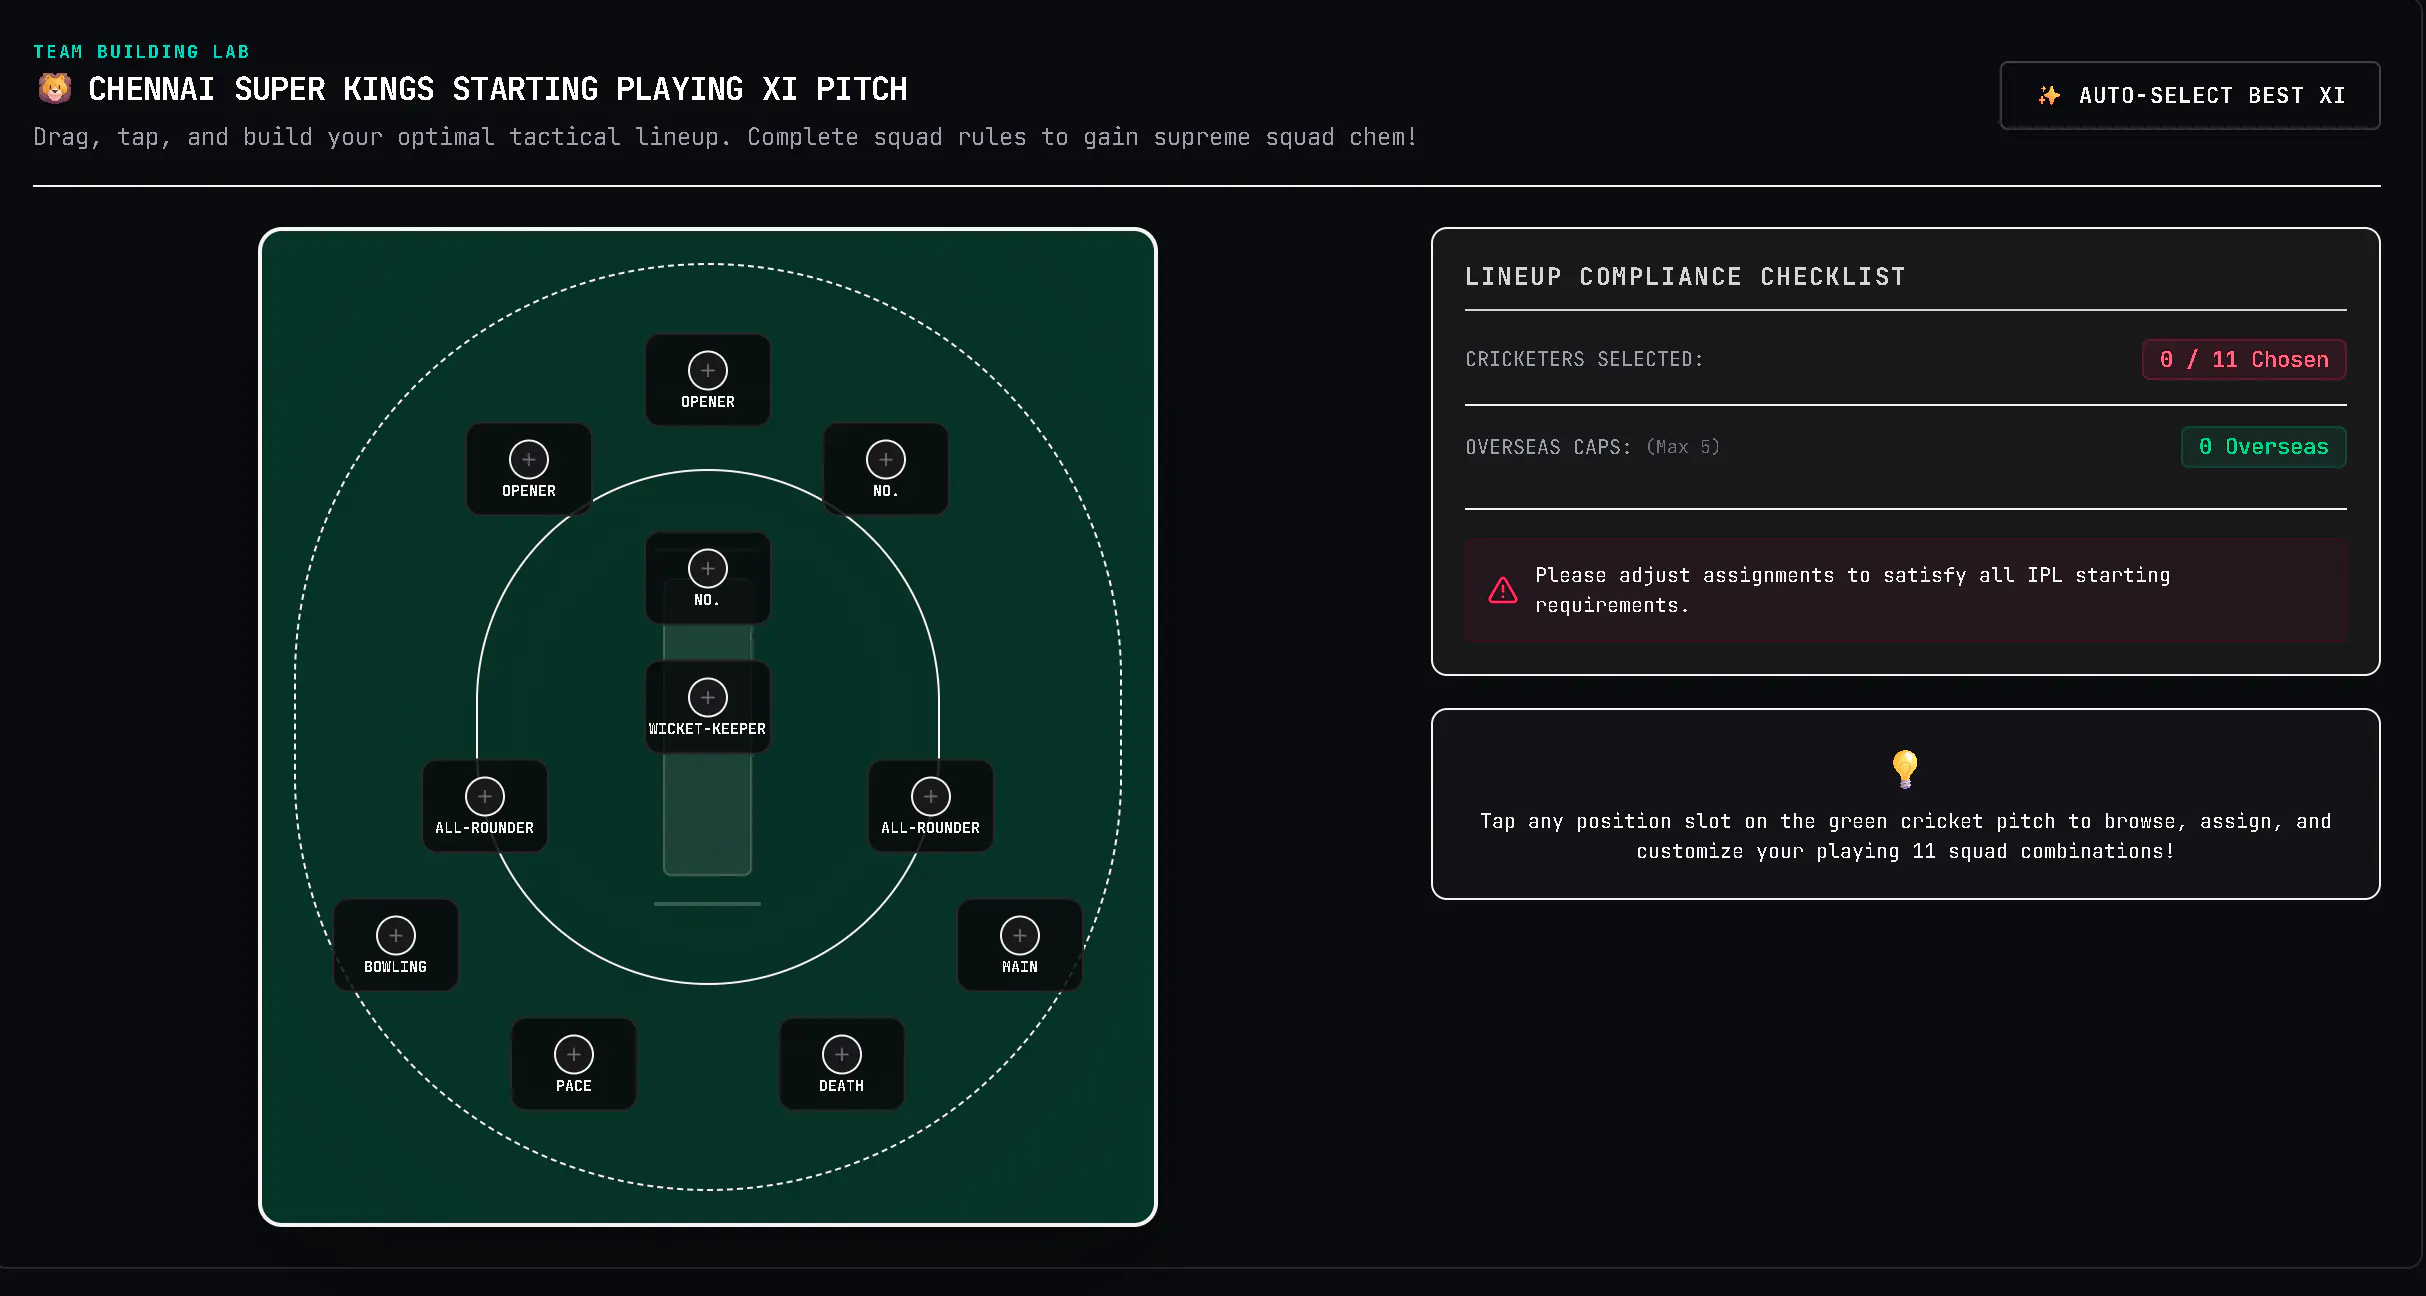The height and width of the screenshot is (1296, 2426).
Task: Click the '0 Overseas' badge
Action: pyautogui.click(x=2264, y=447)
